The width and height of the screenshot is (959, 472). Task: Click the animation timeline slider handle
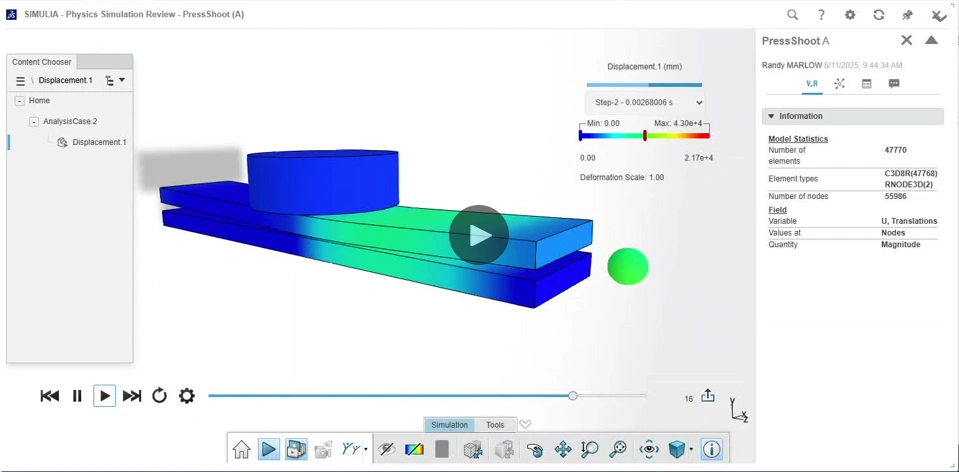(x=572, y=396)
